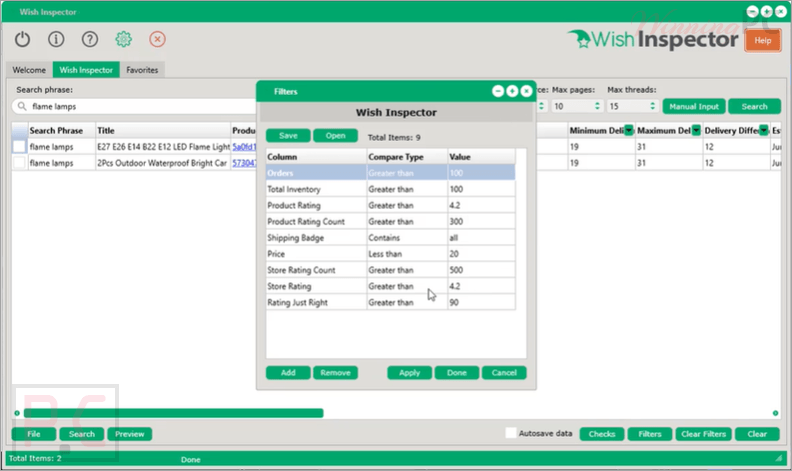Click the top-right Search button
This screenshot has height=471, width=792.
755,106
